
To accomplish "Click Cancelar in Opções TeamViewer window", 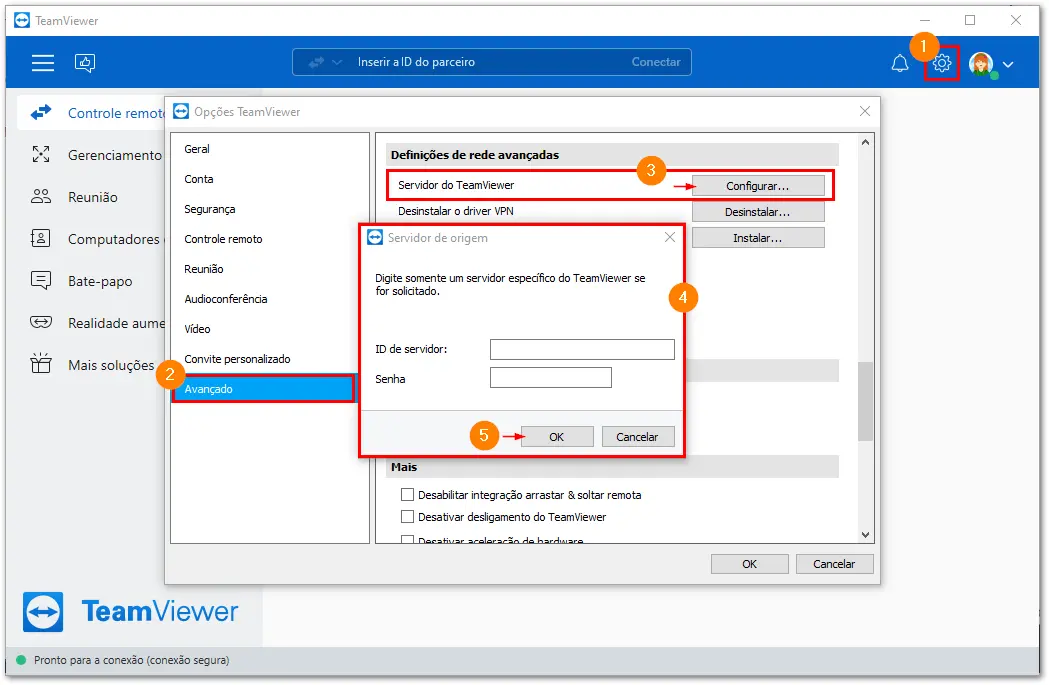I will point(834,564).
